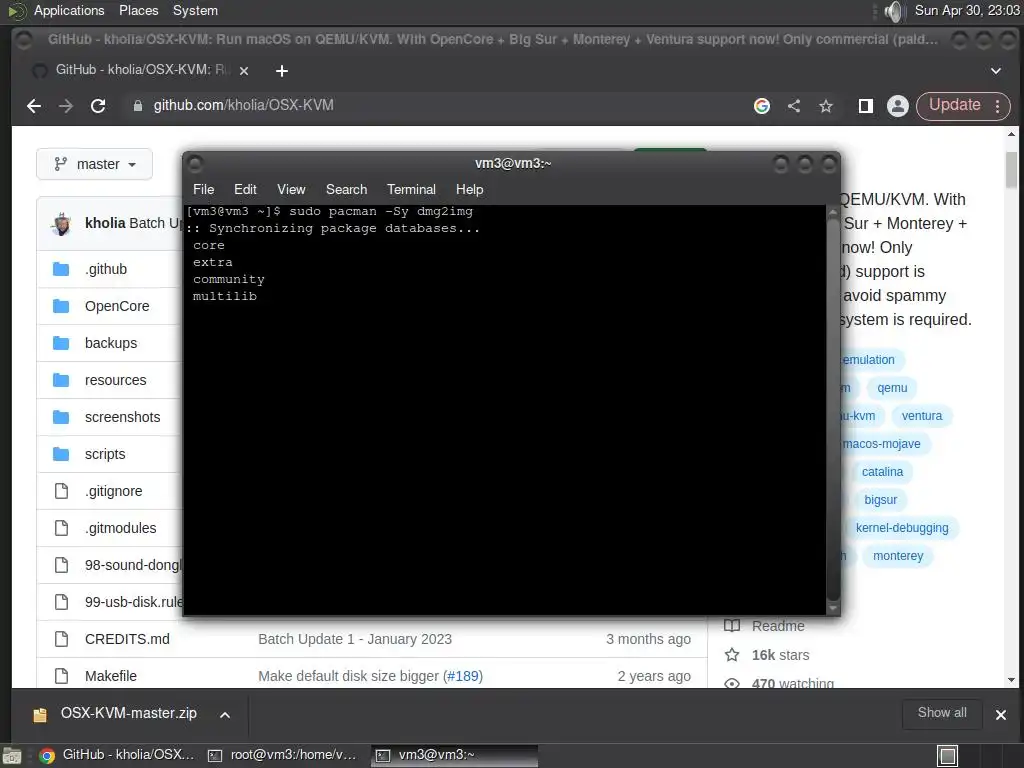Expand the OSX-KVM-master.zip download options chevron

[x=225, y=715]
